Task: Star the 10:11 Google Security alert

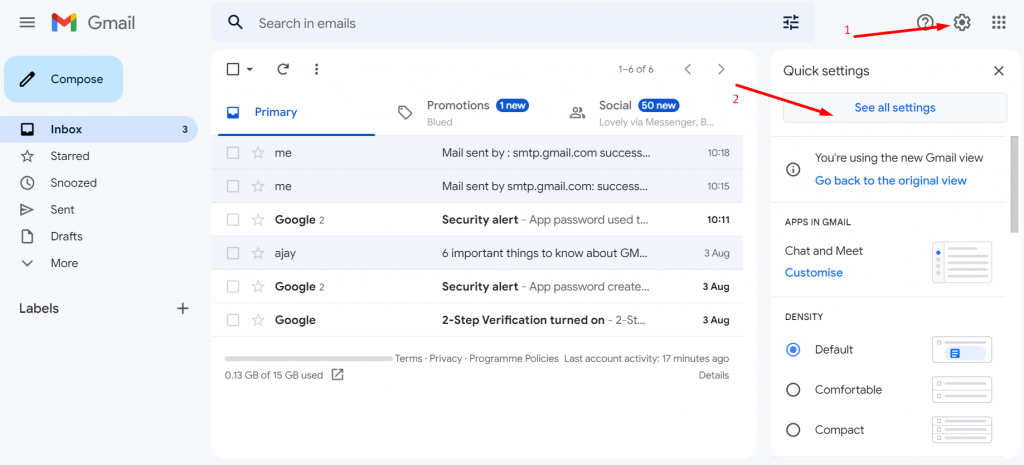Action: [258, 219]
